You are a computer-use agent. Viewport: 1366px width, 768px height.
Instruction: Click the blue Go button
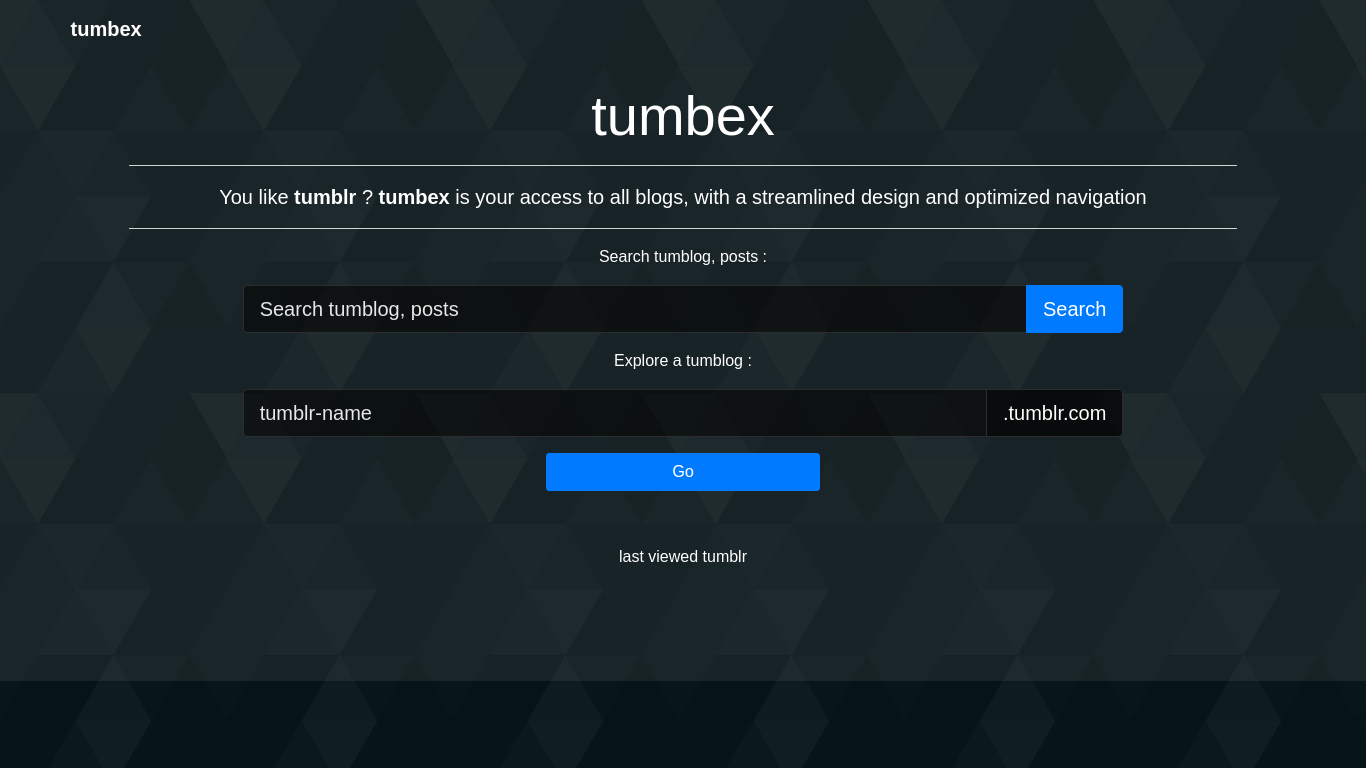[683, 472]
